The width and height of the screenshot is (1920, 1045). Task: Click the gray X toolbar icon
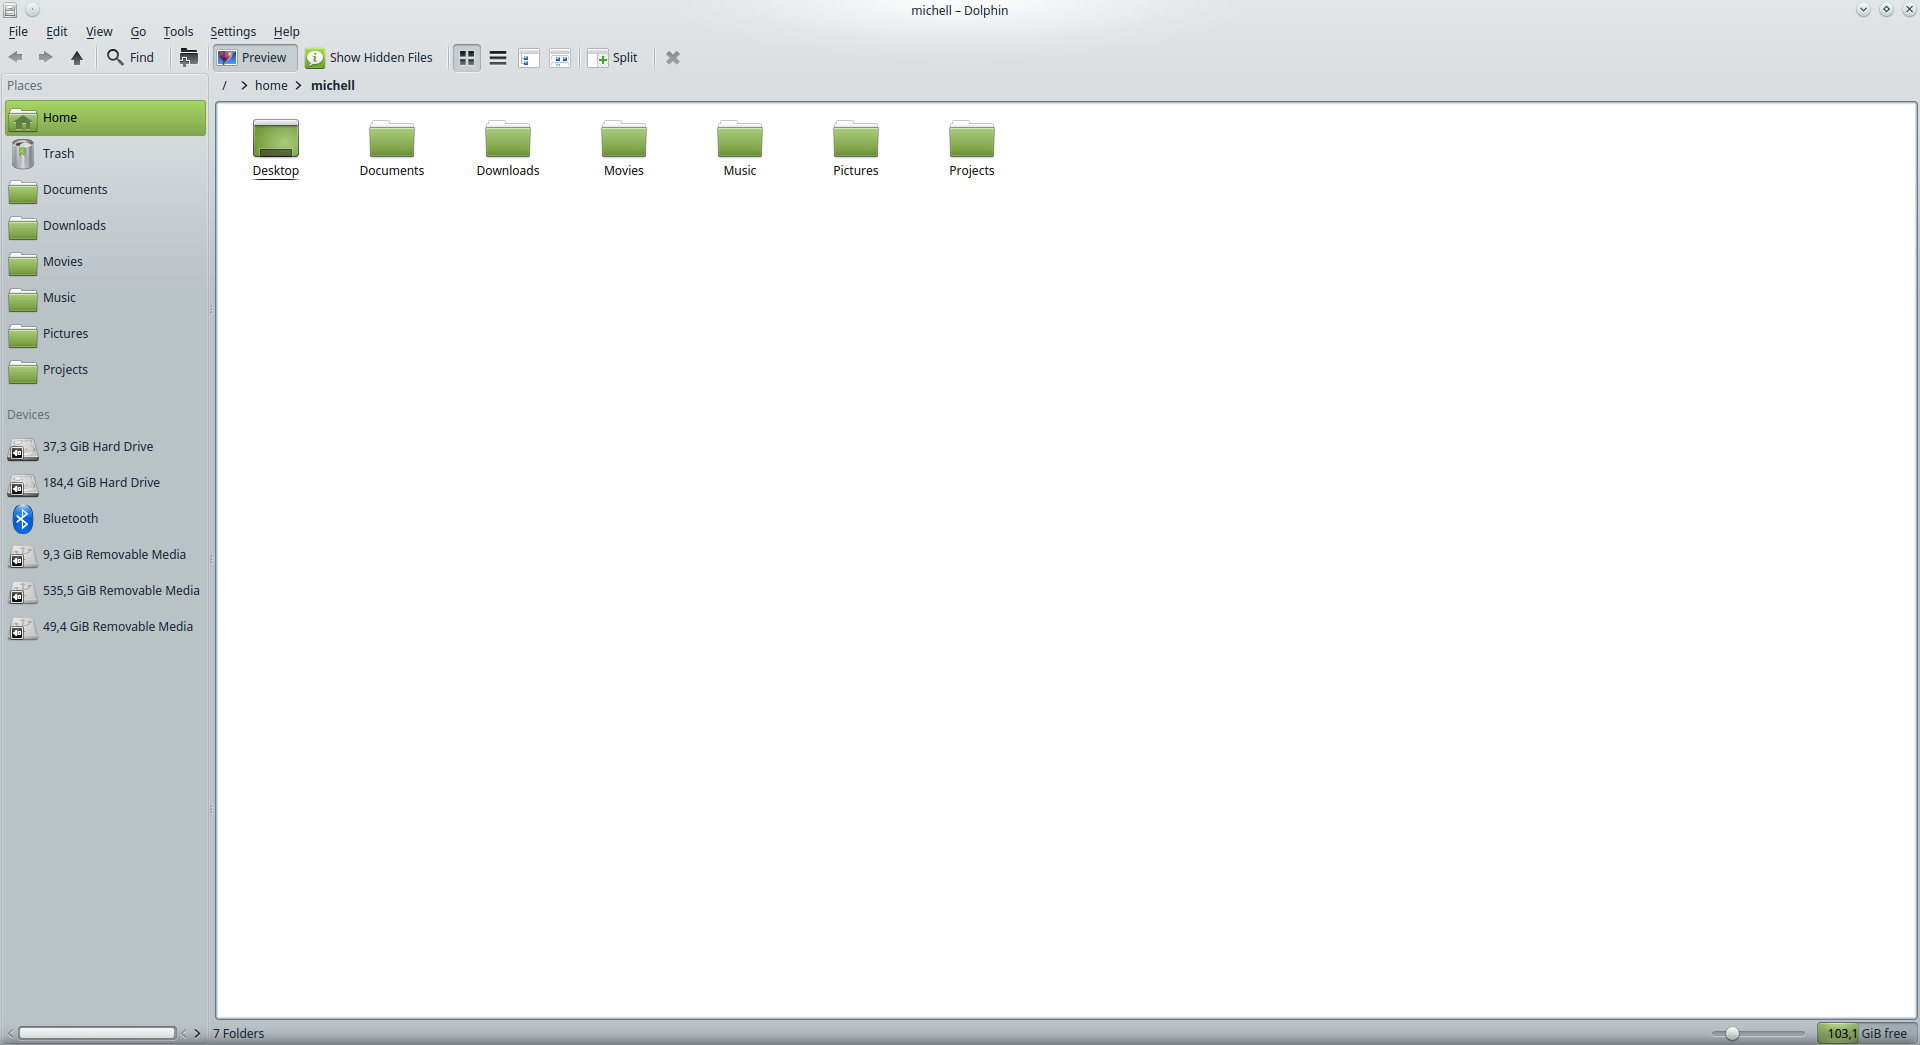(x=673, y=57)
